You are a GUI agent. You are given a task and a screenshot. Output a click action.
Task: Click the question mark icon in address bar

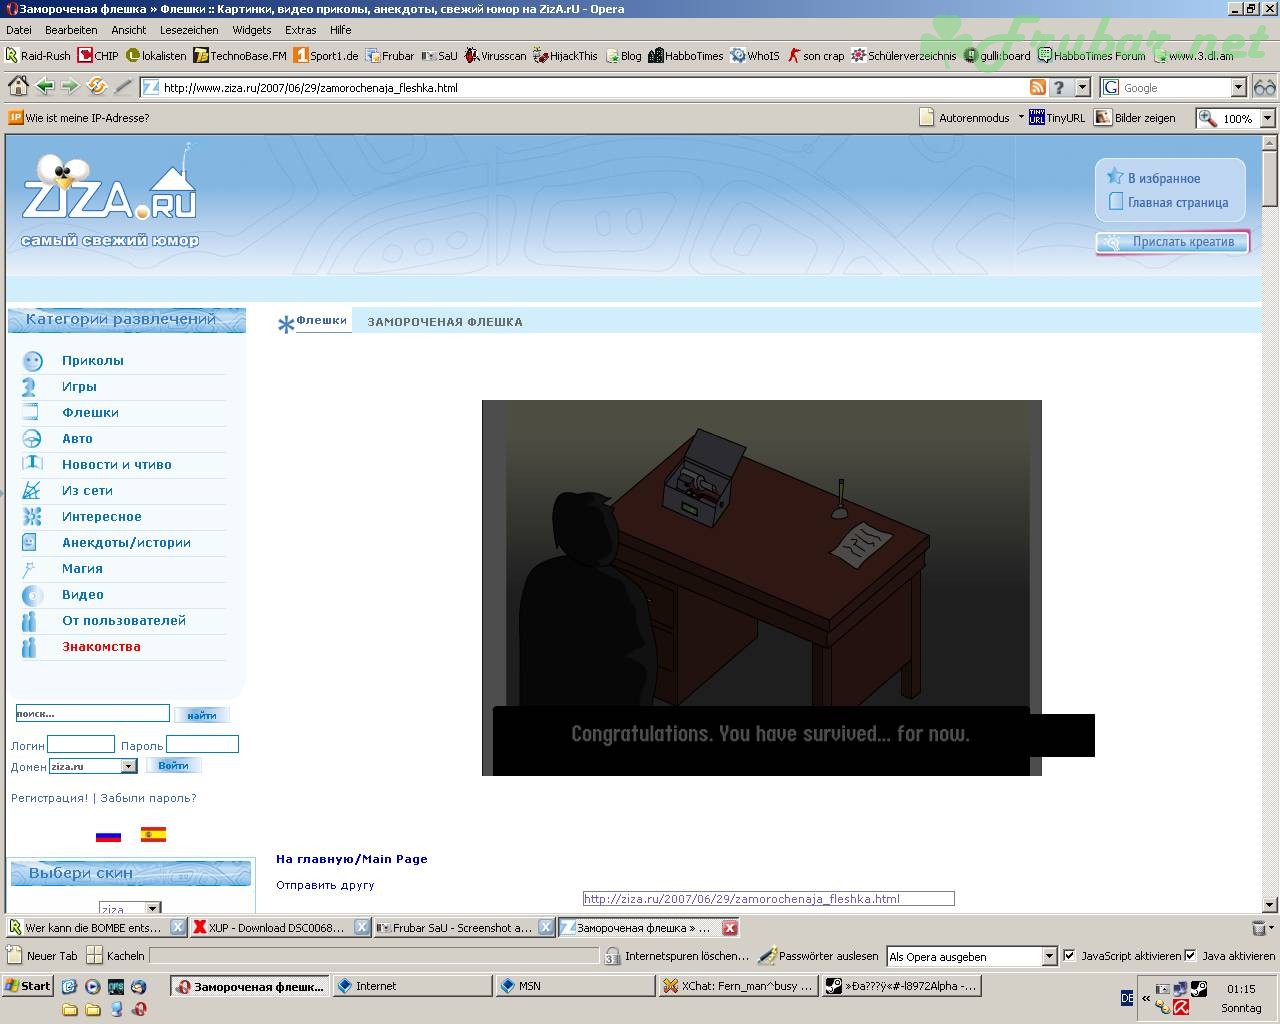[1059, 87]
